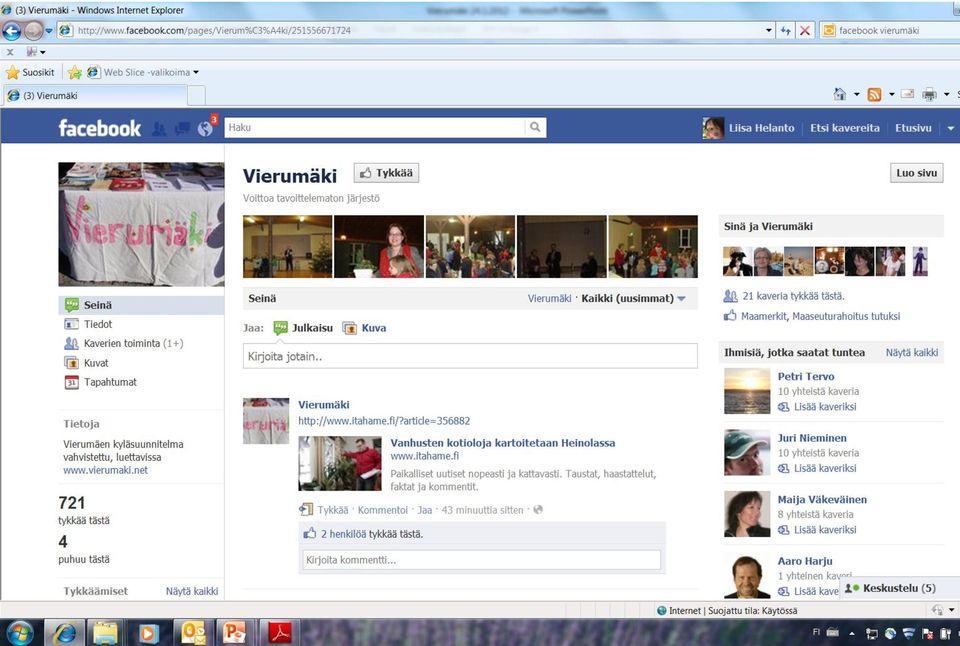Open Facebook friend requests icon

pos(159,129)
